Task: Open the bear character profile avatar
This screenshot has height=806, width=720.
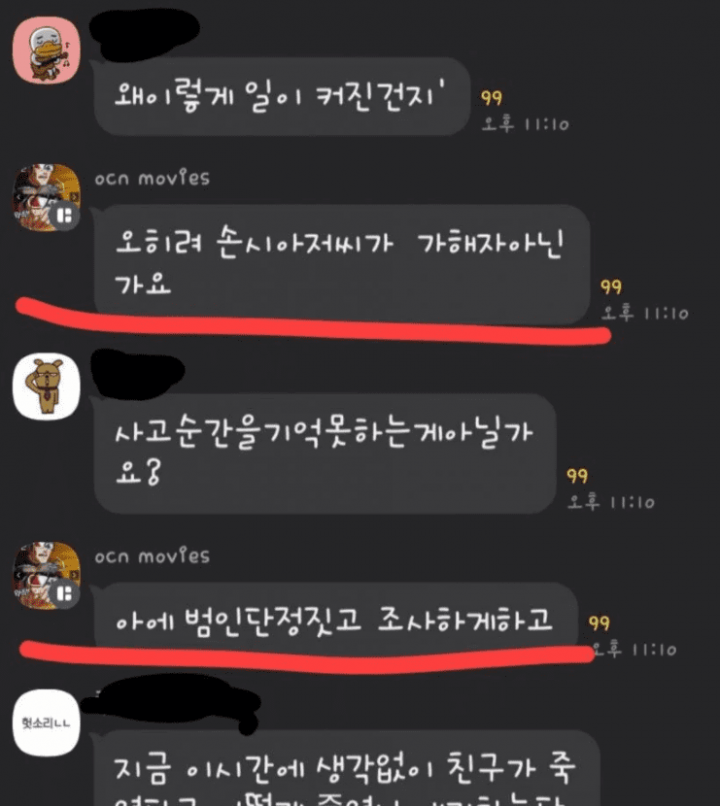Action: click(x=46, y=387)
